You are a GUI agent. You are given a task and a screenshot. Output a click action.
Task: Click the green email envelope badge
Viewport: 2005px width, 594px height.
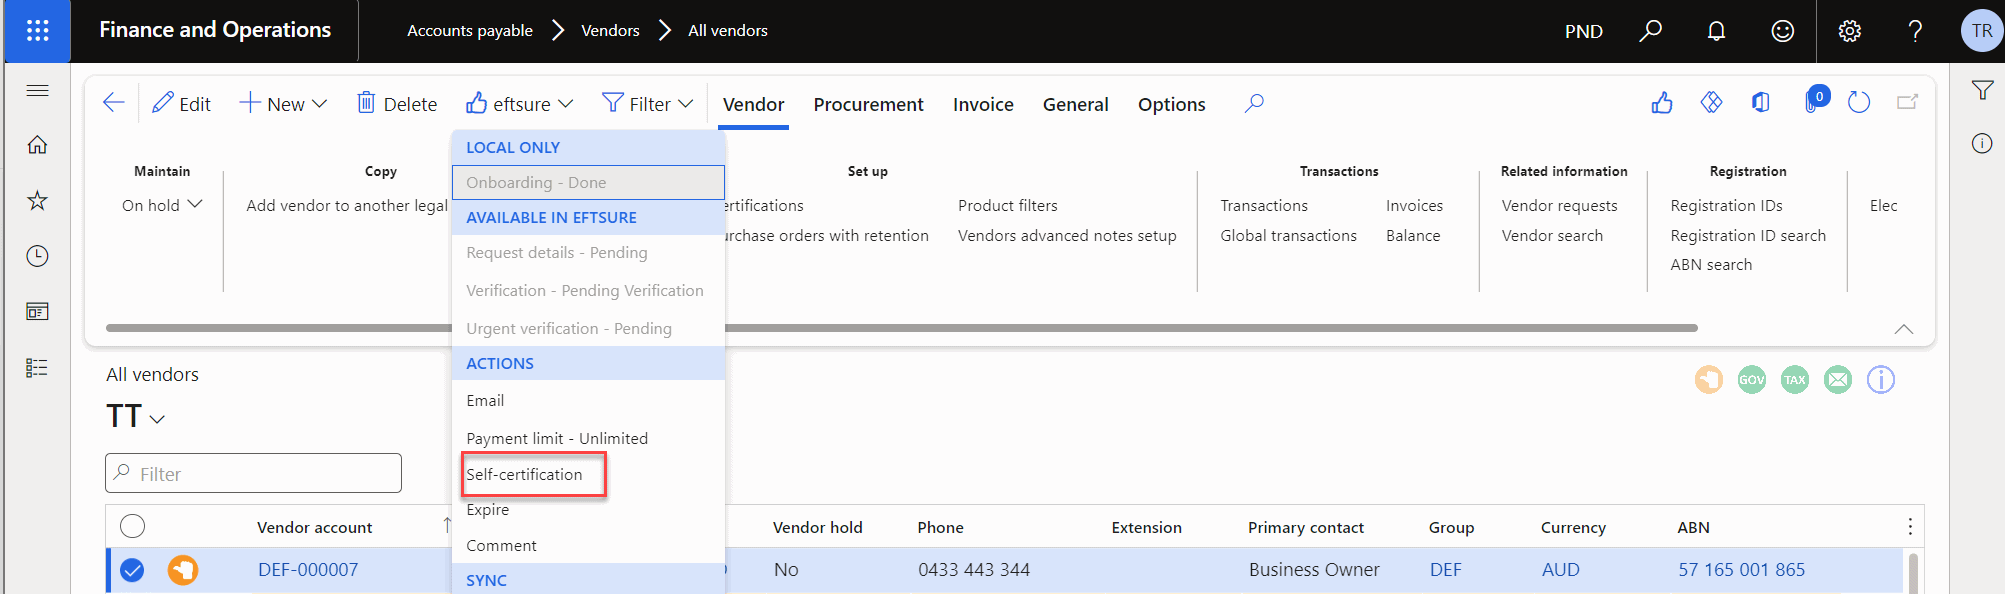1838,380
